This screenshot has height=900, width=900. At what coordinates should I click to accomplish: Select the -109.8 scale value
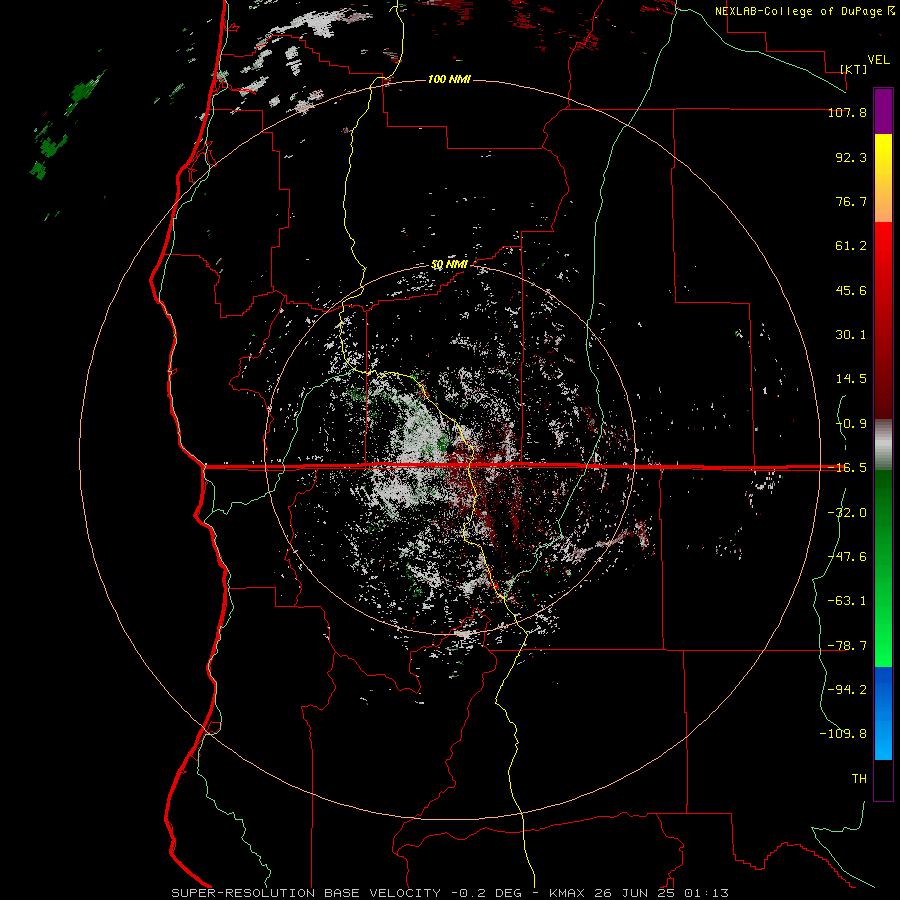pyautogui.click(x=843, y=734)
